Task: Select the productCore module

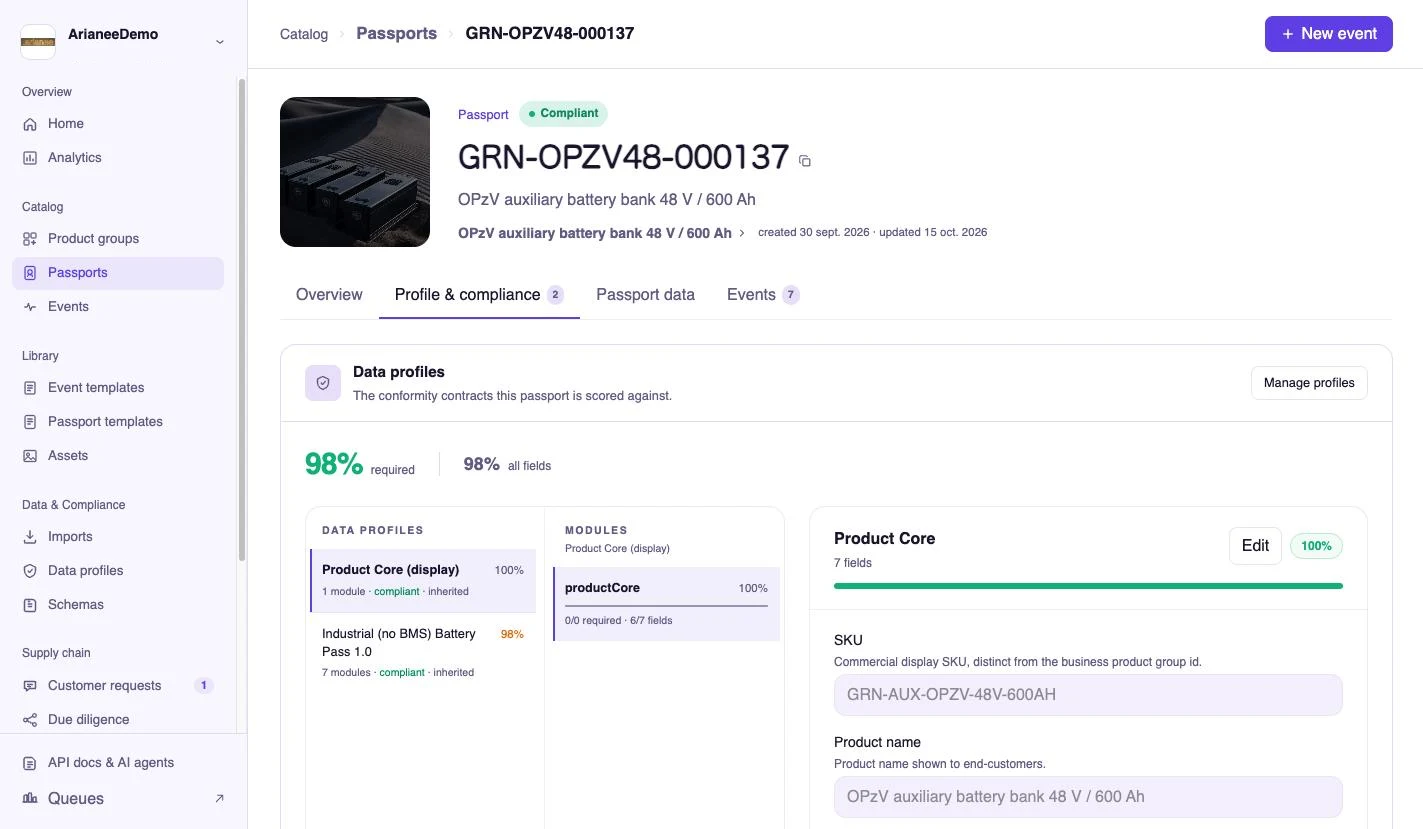Action: 666,604
